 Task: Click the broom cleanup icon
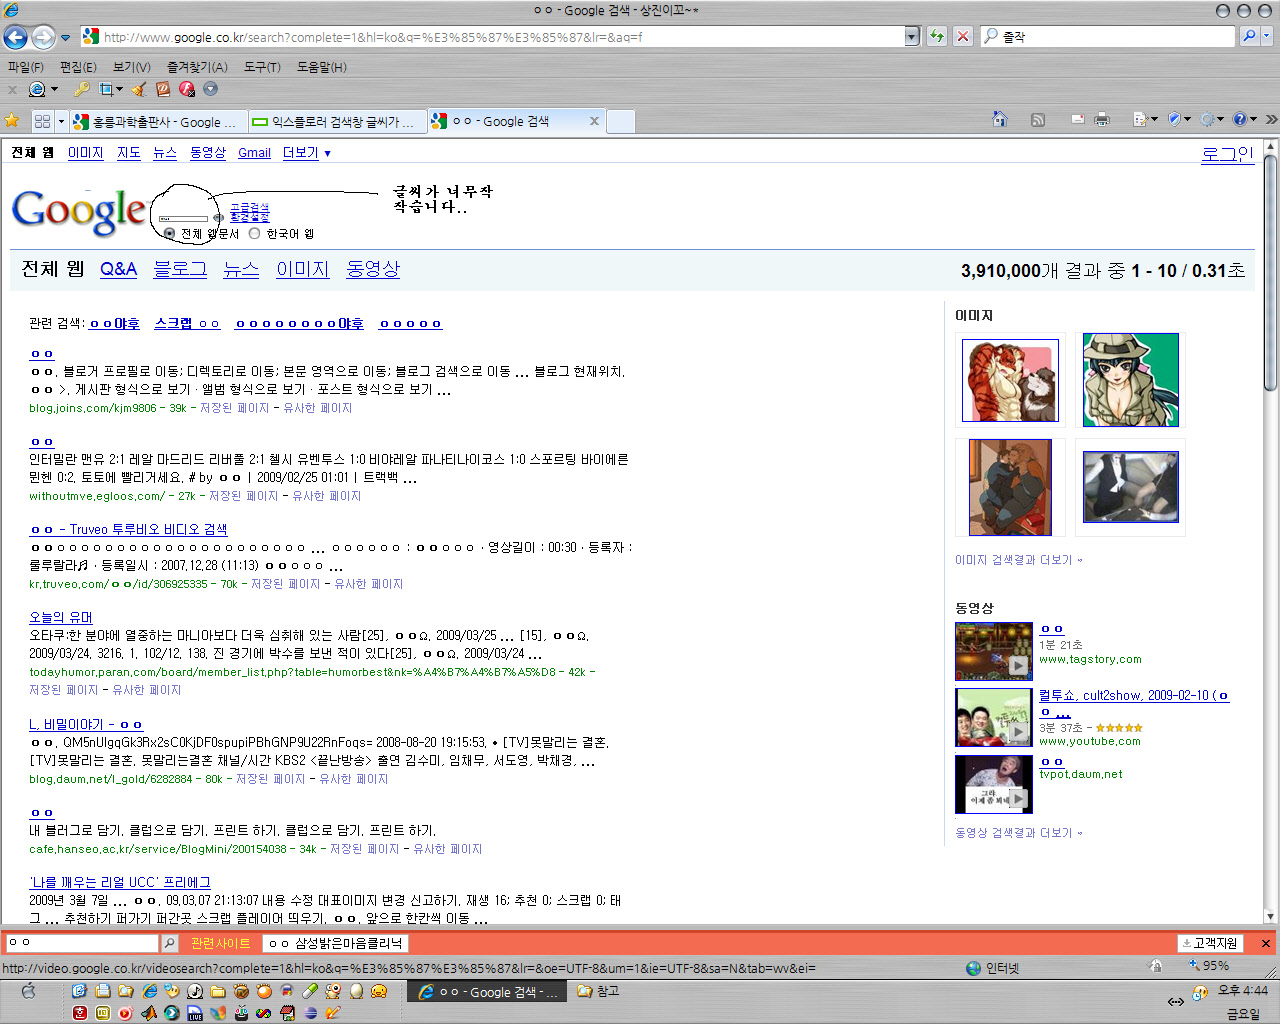[x=139, y=89]
